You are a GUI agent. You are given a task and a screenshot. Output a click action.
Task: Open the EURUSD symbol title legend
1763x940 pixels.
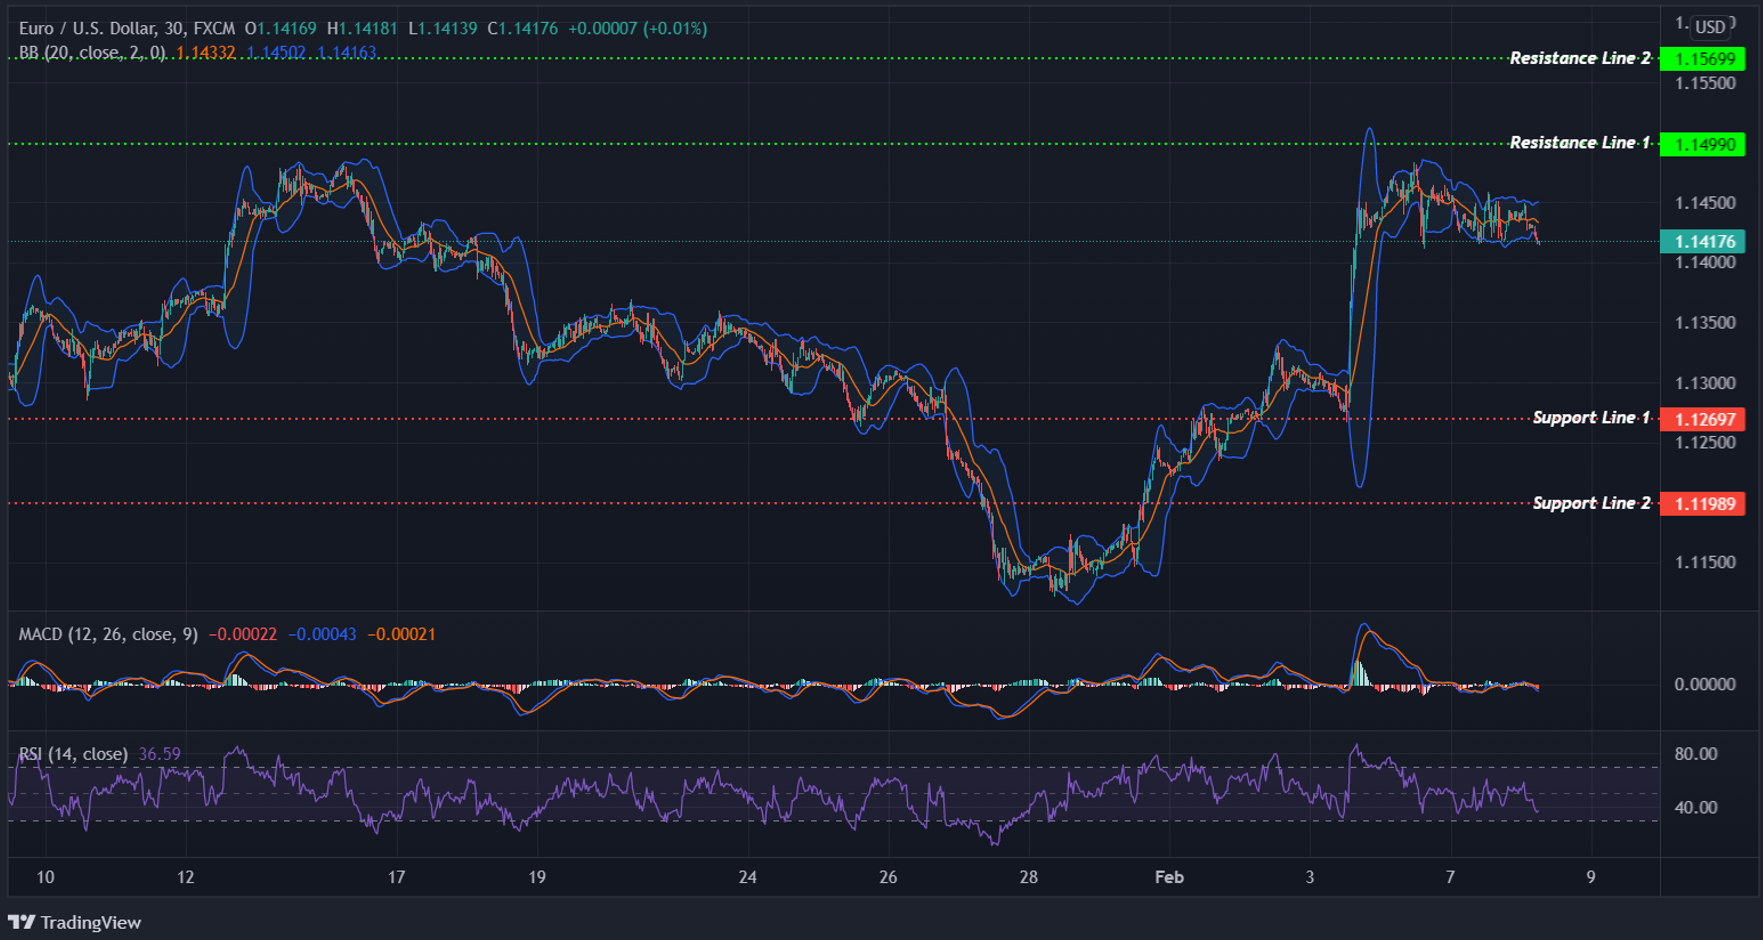tap(80, 29)
